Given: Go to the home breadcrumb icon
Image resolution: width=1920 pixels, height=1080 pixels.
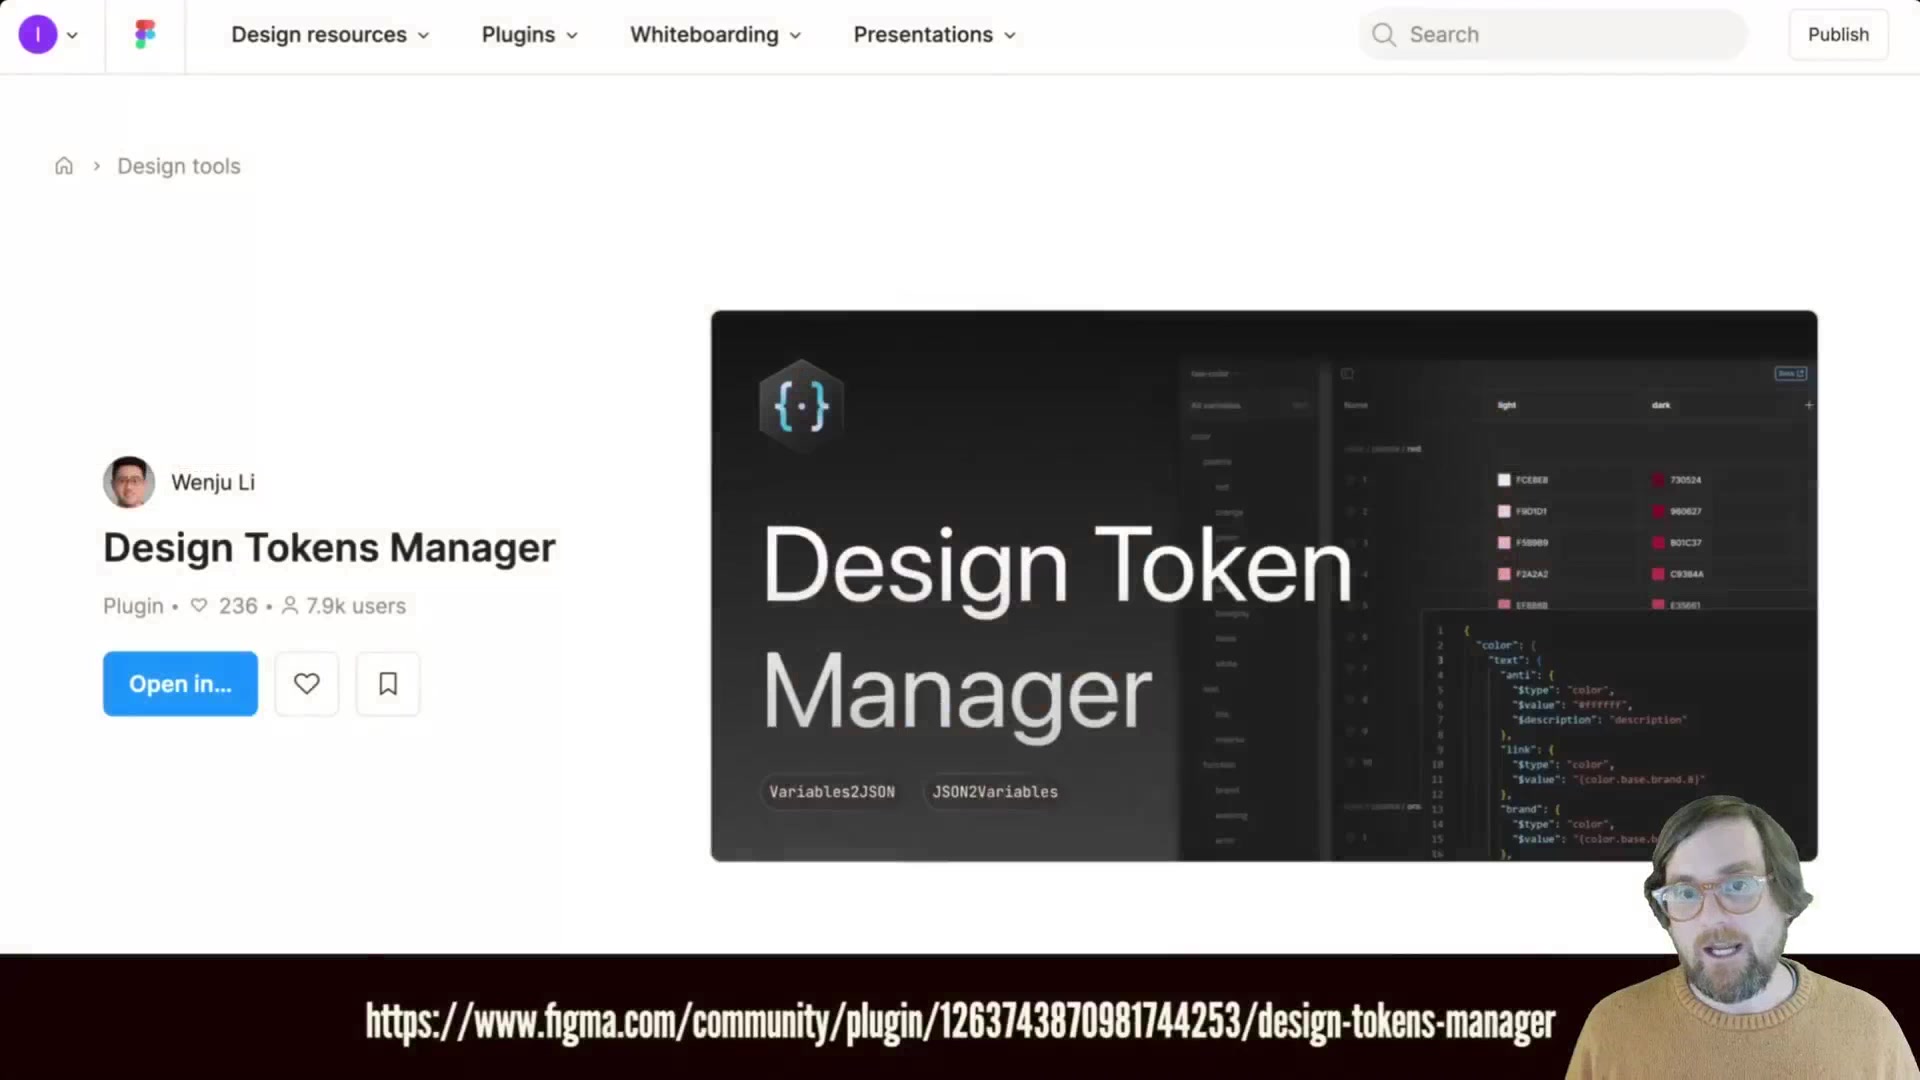Looking at the screenshot, I should point(64,166).
